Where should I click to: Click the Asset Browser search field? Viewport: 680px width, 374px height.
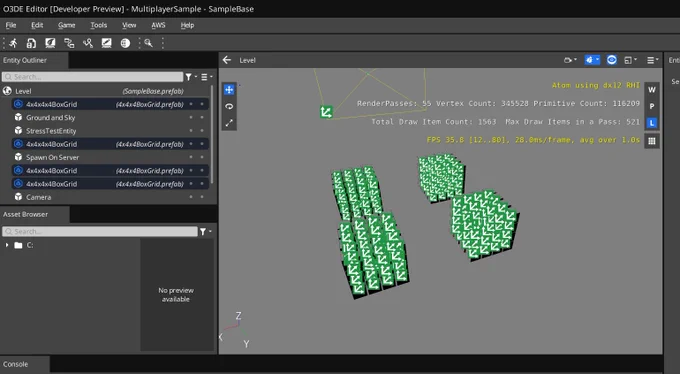100,232
